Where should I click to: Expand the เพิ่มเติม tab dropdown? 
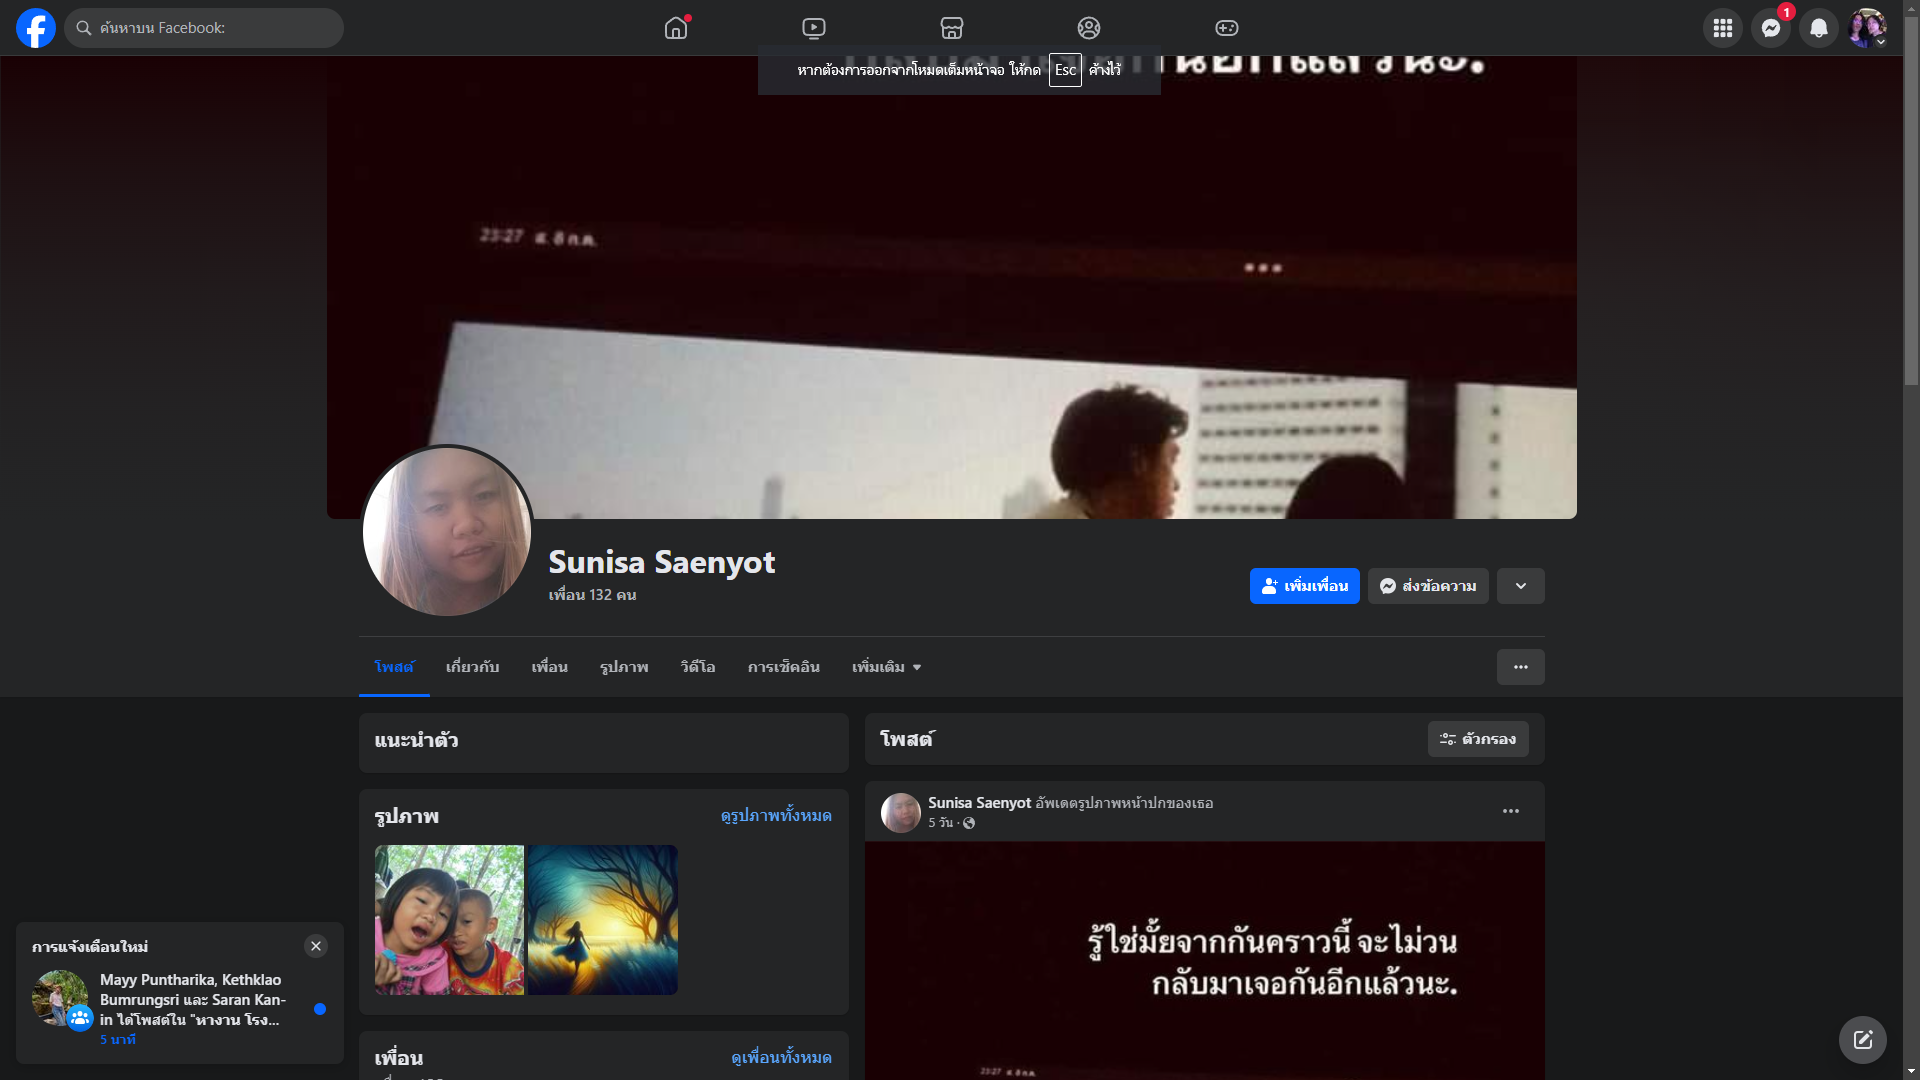[886, 667]
